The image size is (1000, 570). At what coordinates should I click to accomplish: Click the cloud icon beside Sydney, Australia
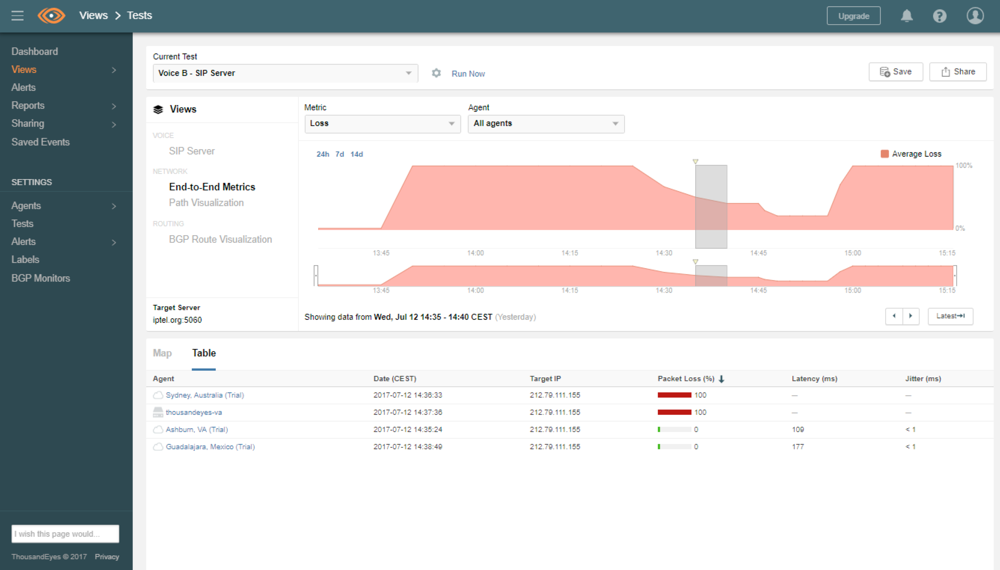pyautogui.click(x=158, y=395)
